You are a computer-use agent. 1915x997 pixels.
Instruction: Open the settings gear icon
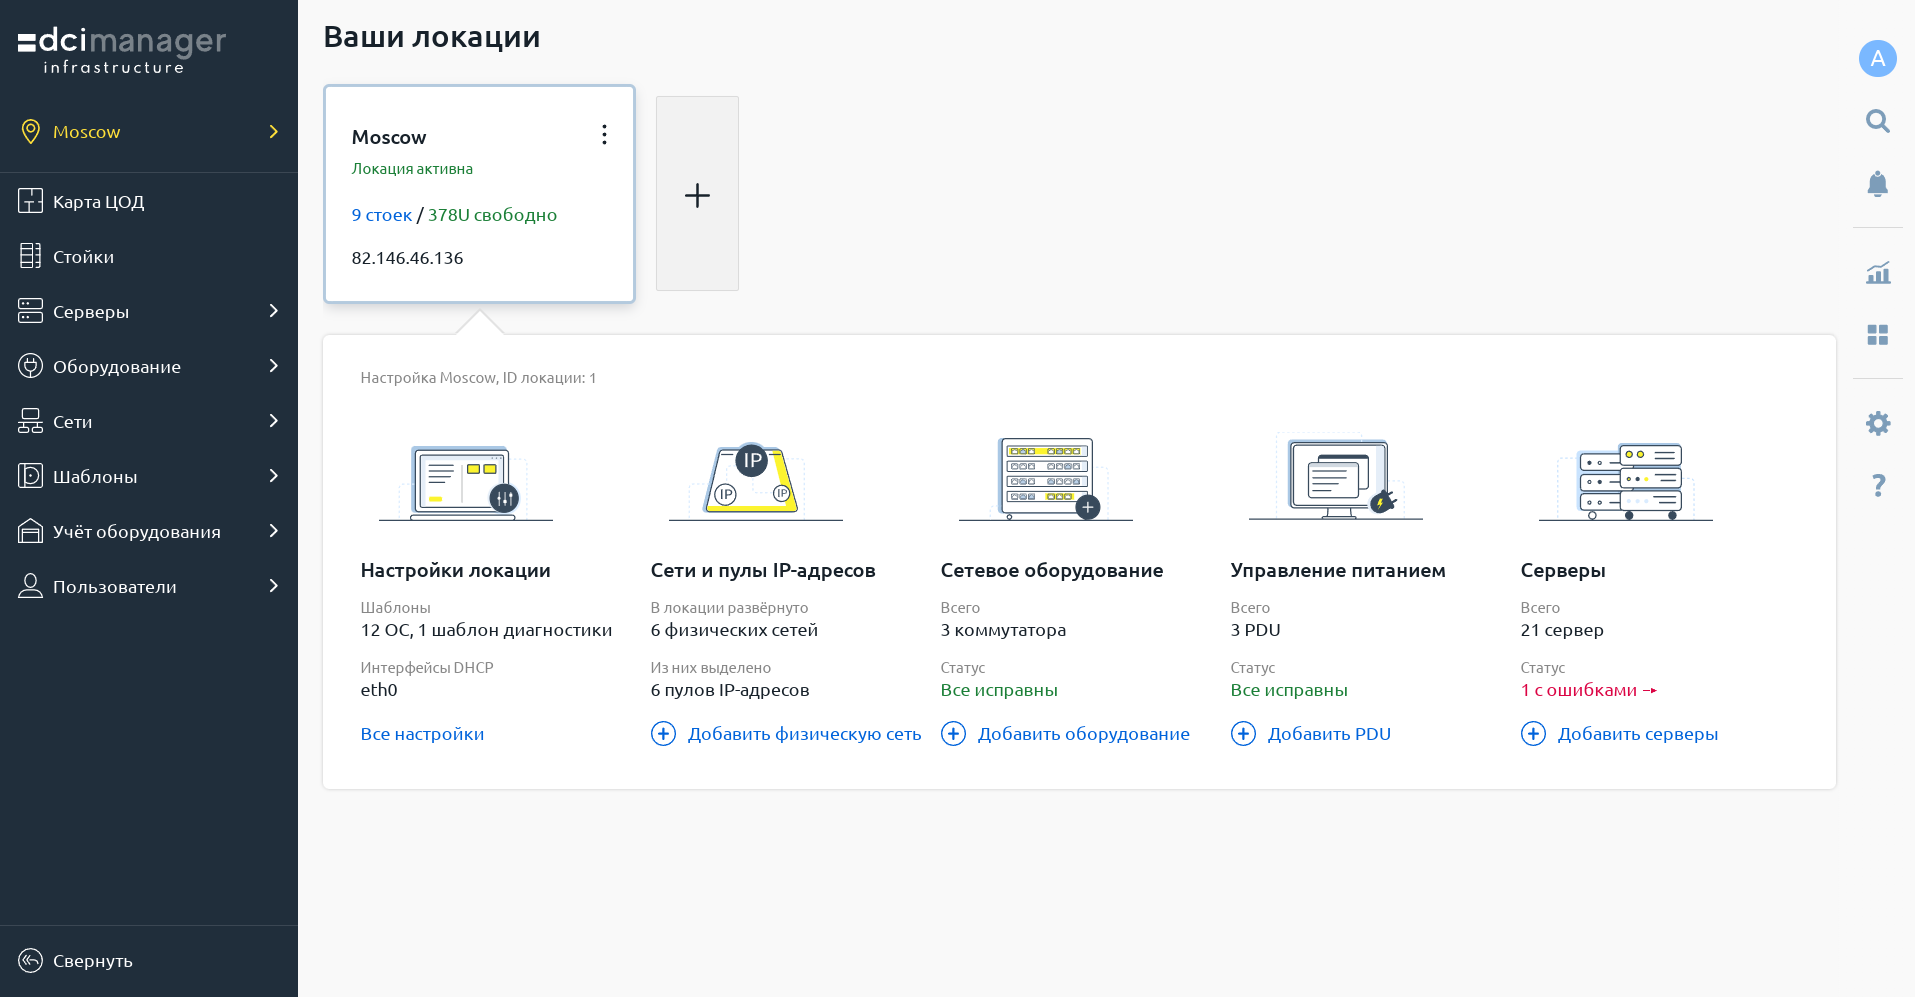click(1877, 423)
